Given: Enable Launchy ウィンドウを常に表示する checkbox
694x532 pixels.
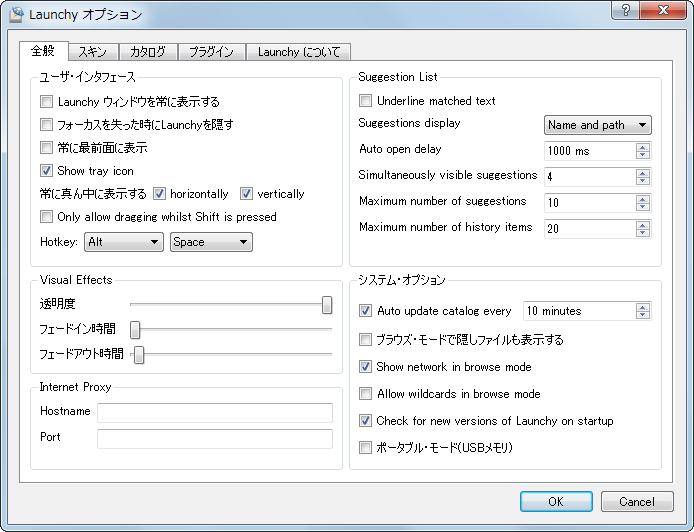Looking at the screenshot, I should click(46, 102).
